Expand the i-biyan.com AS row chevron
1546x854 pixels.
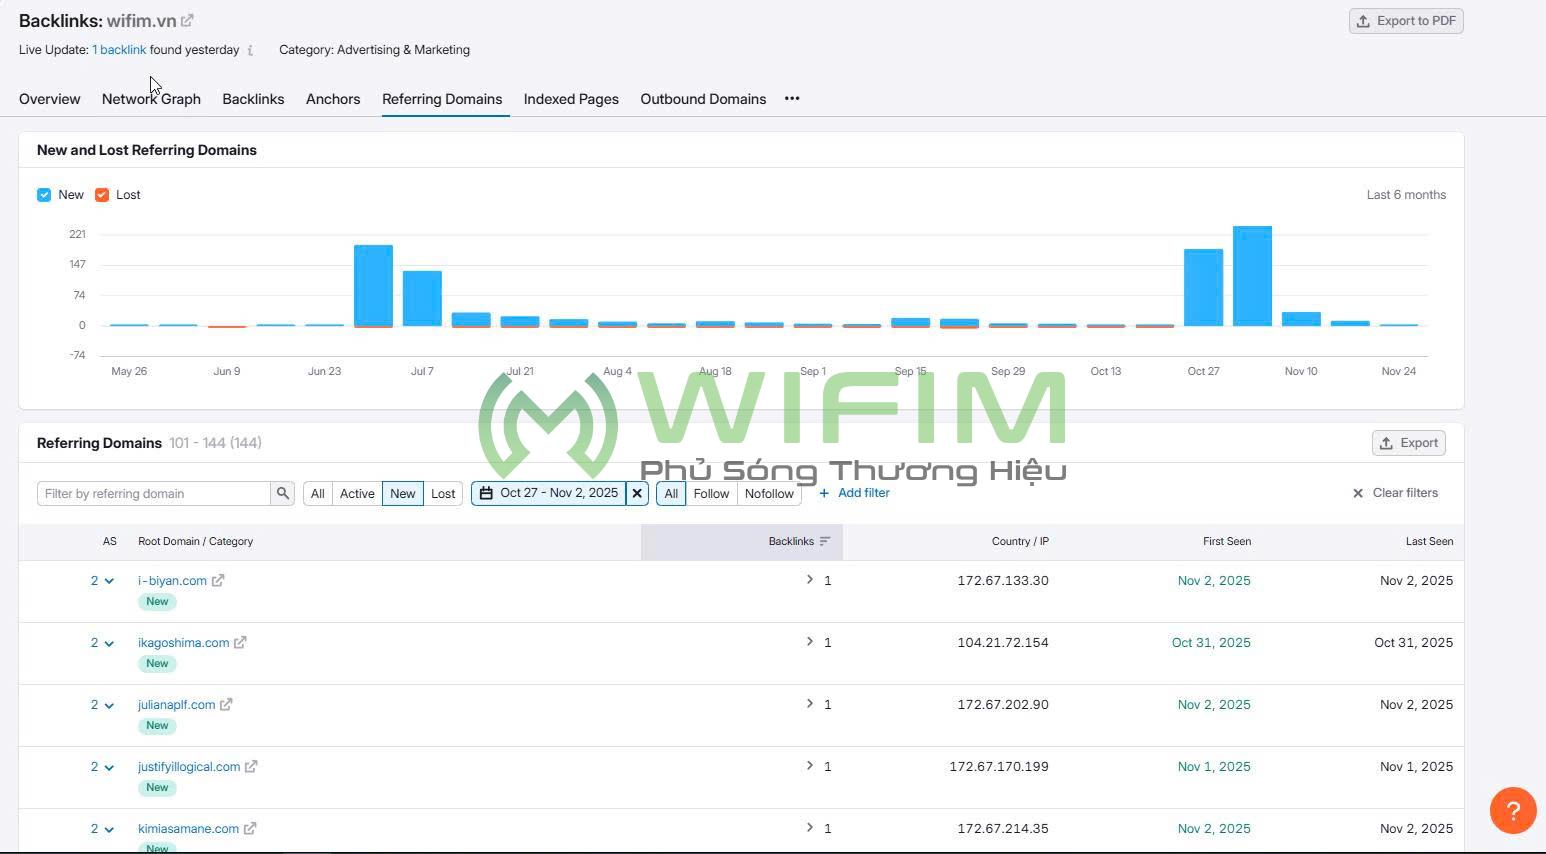(x=109, y=581)
